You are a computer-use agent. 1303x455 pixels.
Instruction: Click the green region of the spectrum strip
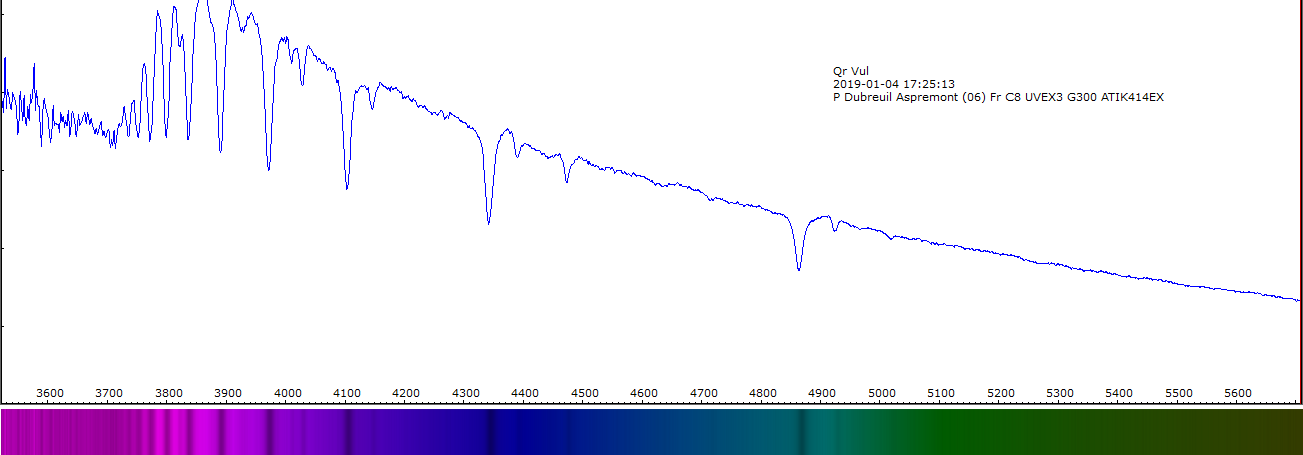[1000, 431]
